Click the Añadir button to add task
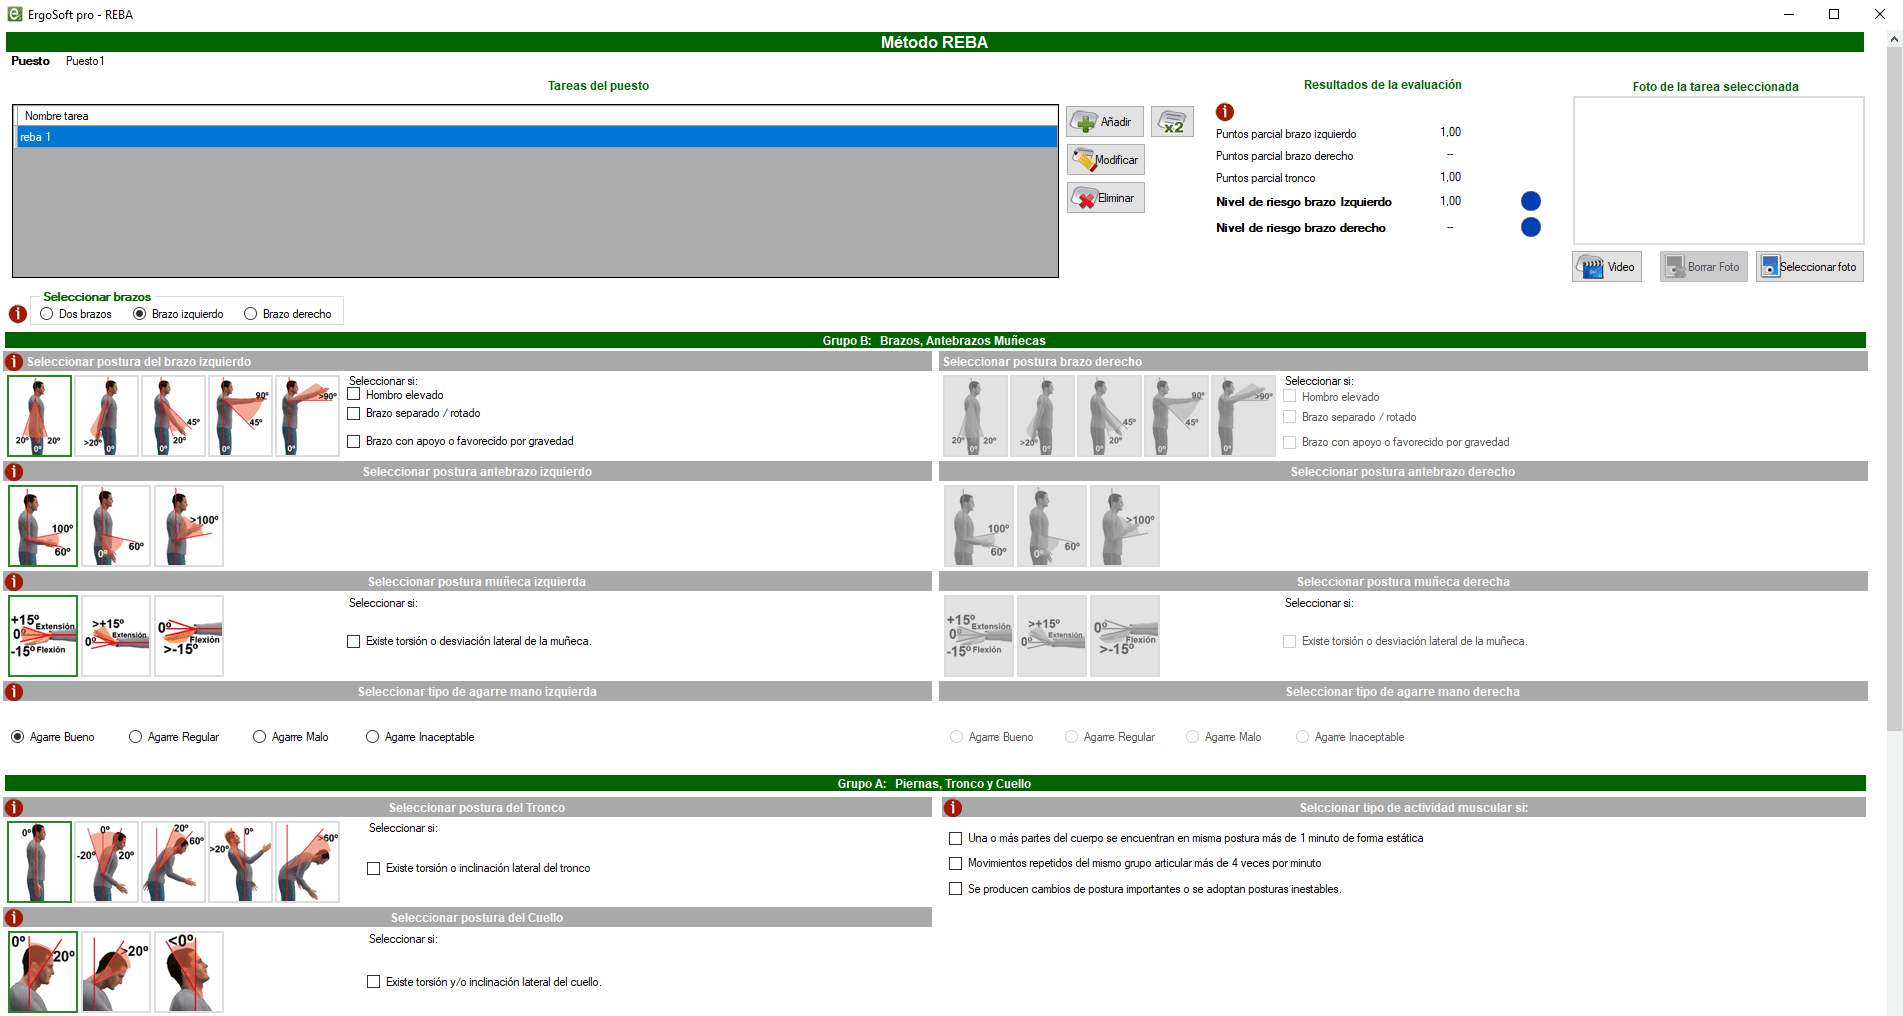 [x=1105, y=122]
